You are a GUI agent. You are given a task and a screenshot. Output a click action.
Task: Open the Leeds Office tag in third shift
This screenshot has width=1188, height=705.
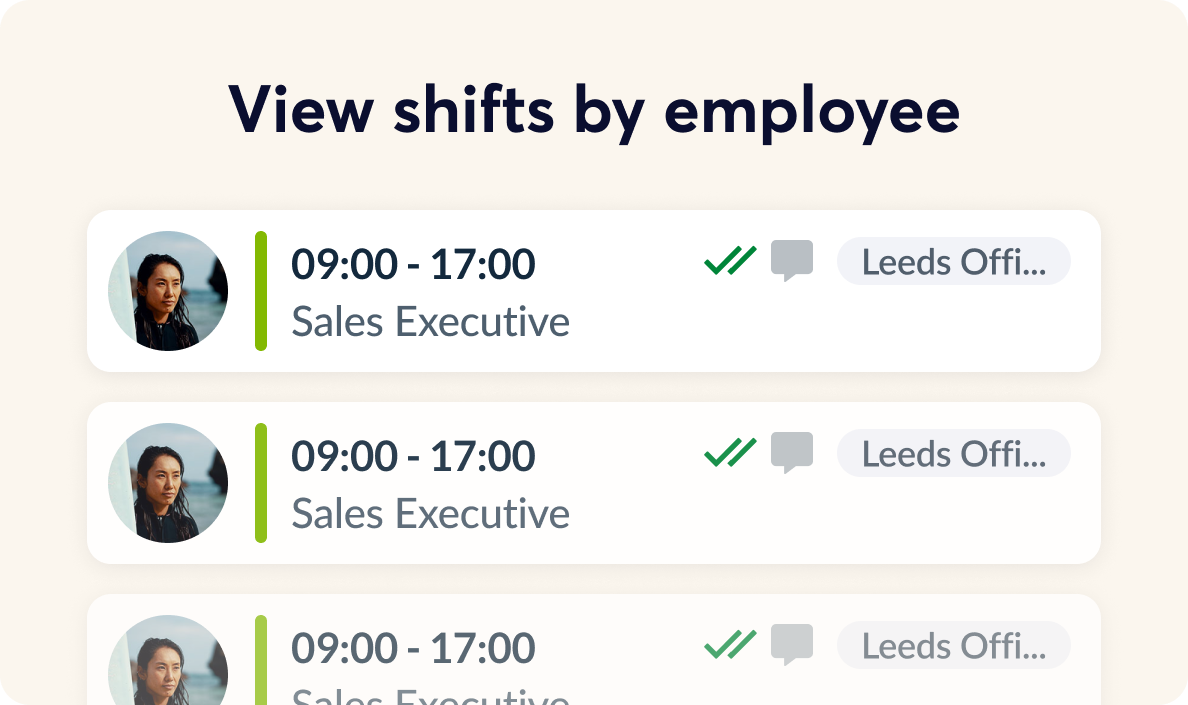pyautogui.click(x=953, y=646)
